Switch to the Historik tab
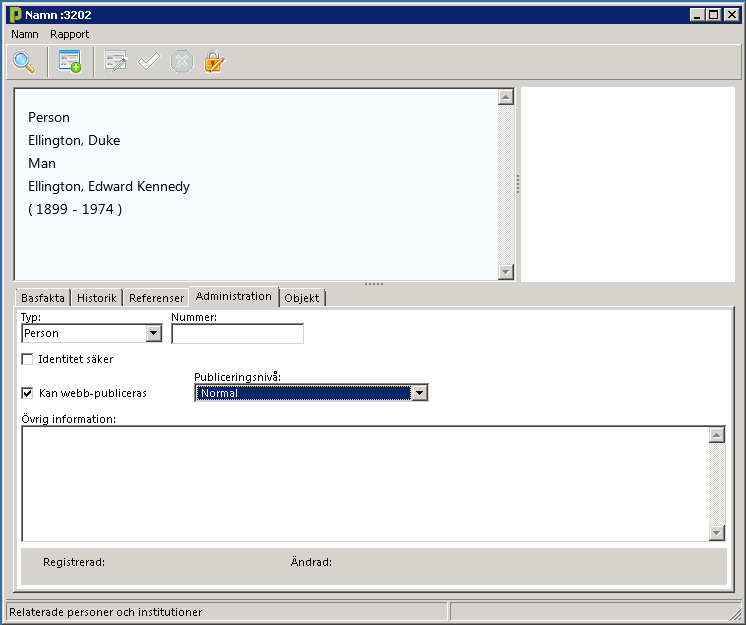Image resolution: width=746 pixels, height=625 pixels. [97, 298]
